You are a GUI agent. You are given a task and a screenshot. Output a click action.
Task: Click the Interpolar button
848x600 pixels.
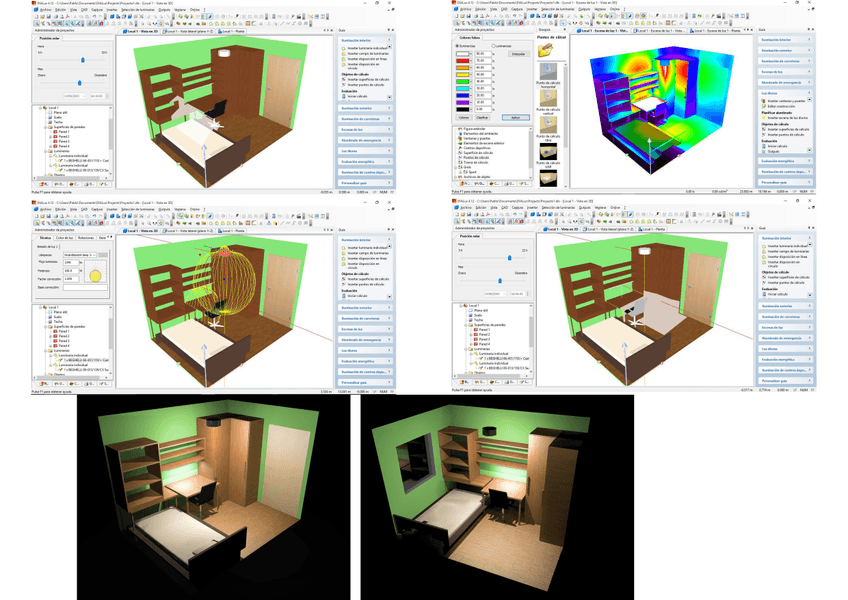coord(518,54)
